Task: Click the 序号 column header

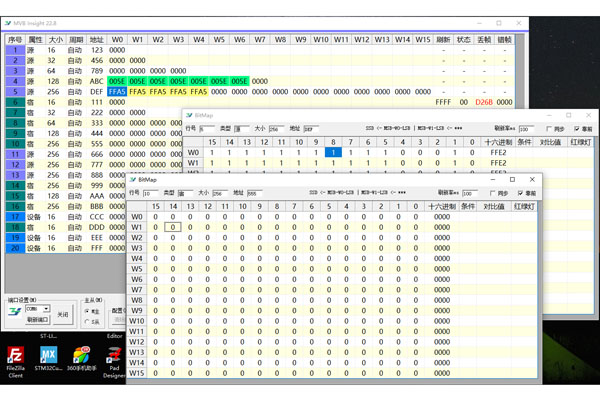Action: [x=15, y=39]
